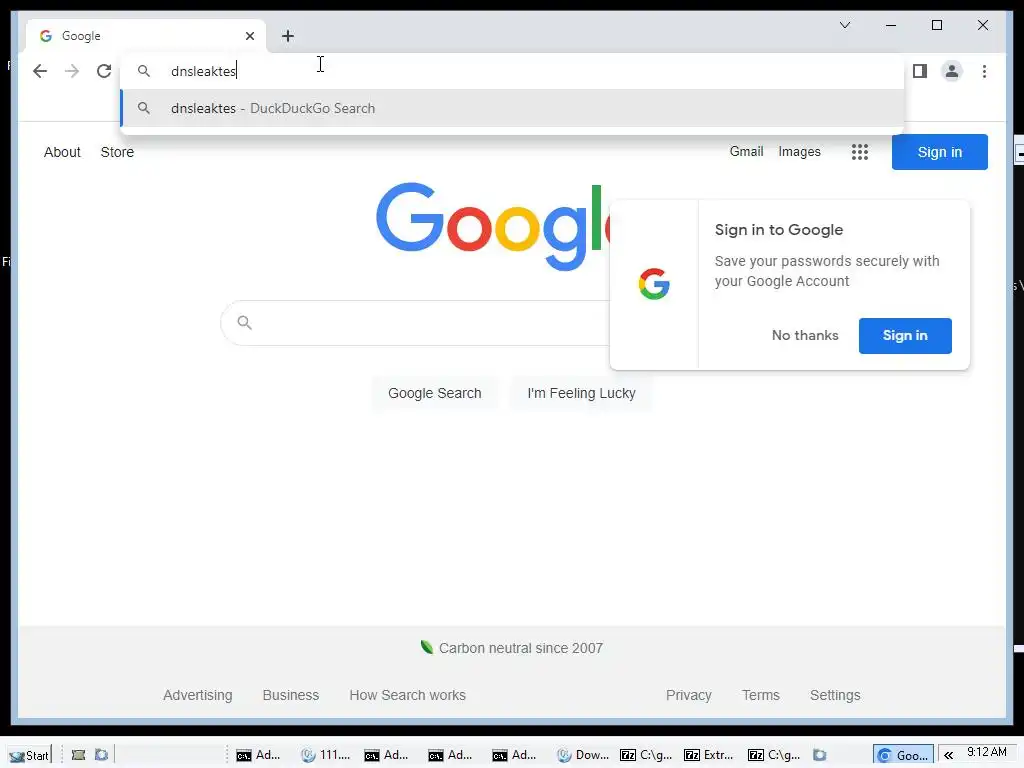Open the three-dot Chrome menu
The image size is (1024, 768).
point(984,71)
